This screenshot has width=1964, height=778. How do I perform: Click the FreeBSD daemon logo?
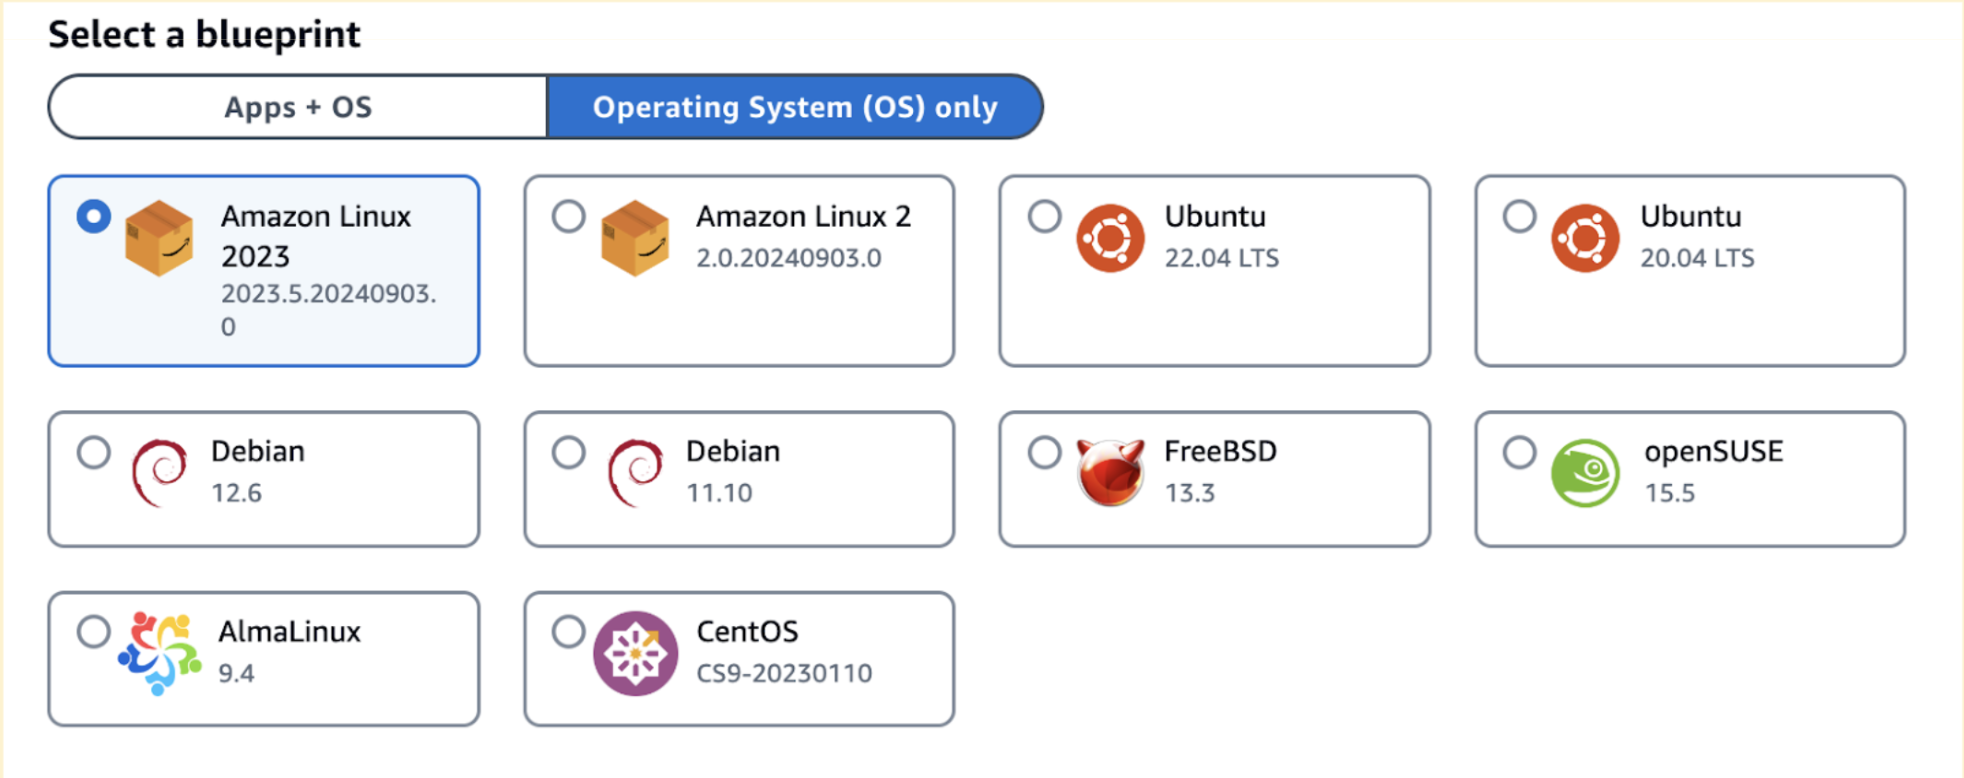(1110, 472)
